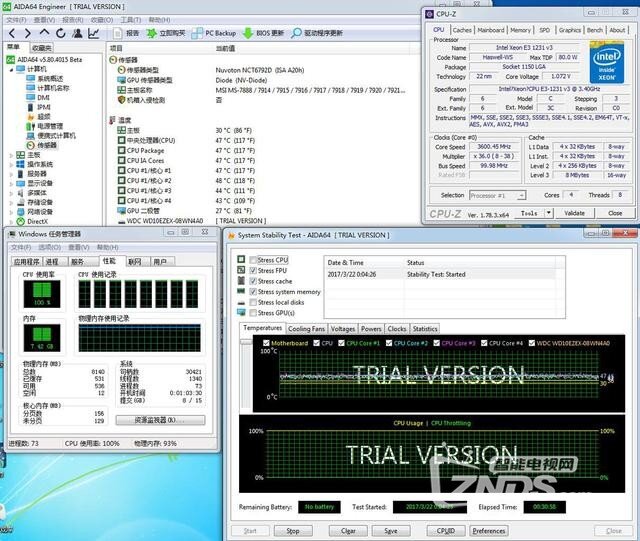This screenshot has width=640, height=541.
Task: Uncheck the Stress system memory checkbox
Action: coord(253,292)
